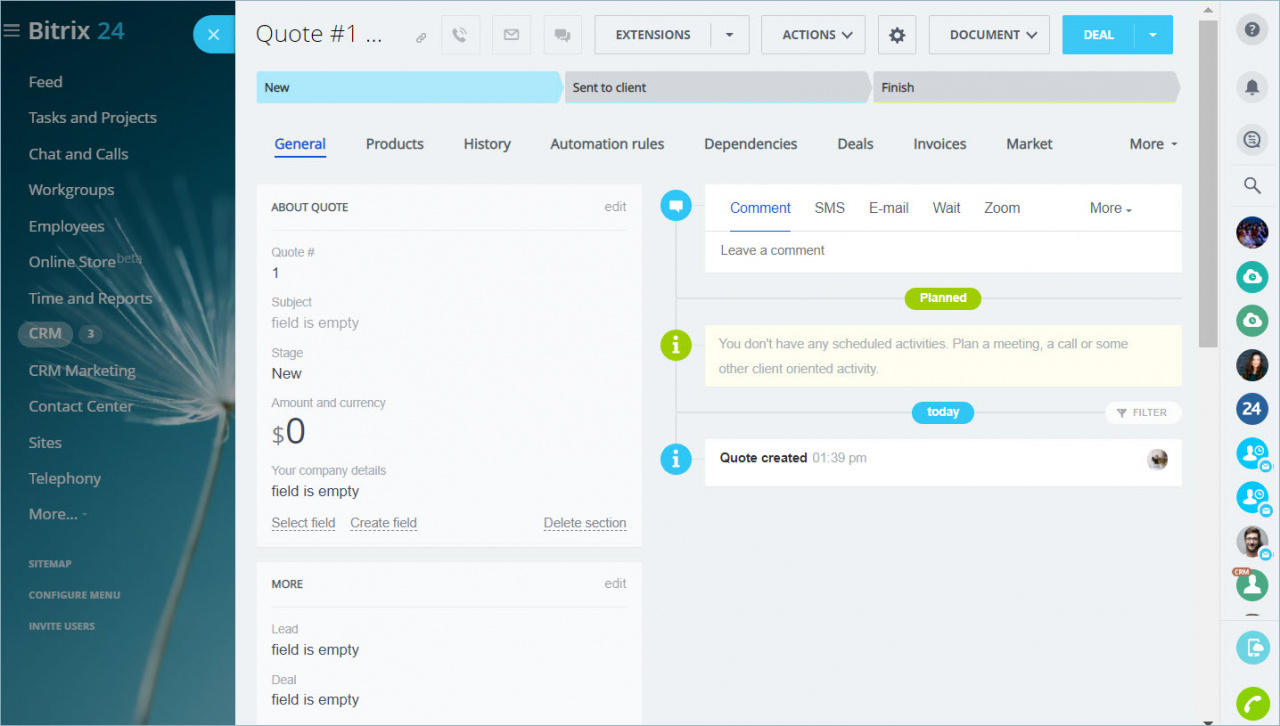Switch to the Products tab

[x=395, y=144]
